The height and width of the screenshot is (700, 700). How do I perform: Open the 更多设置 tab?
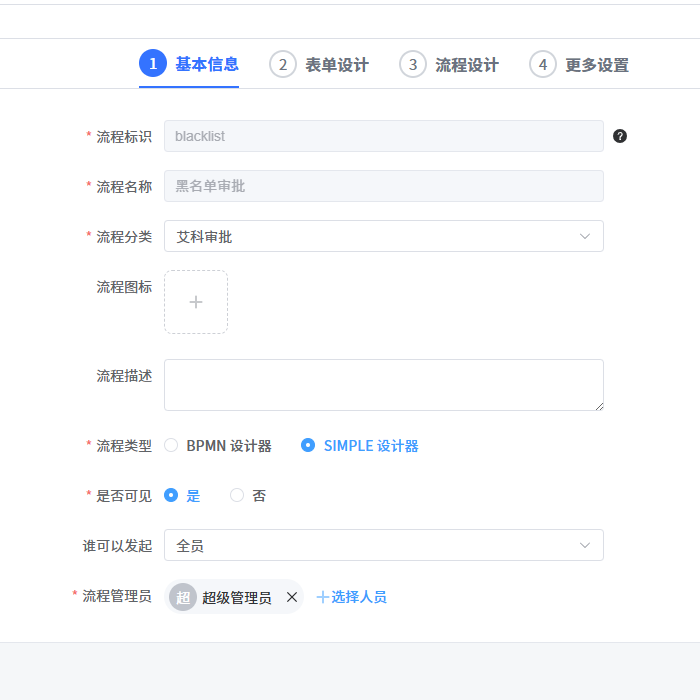(x=596, y=65)
